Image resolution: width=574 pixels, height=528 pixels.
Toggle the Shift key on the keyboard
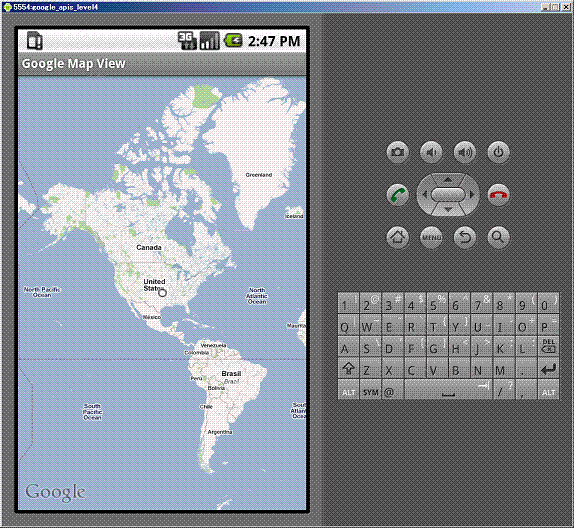[x=348, y=369]
